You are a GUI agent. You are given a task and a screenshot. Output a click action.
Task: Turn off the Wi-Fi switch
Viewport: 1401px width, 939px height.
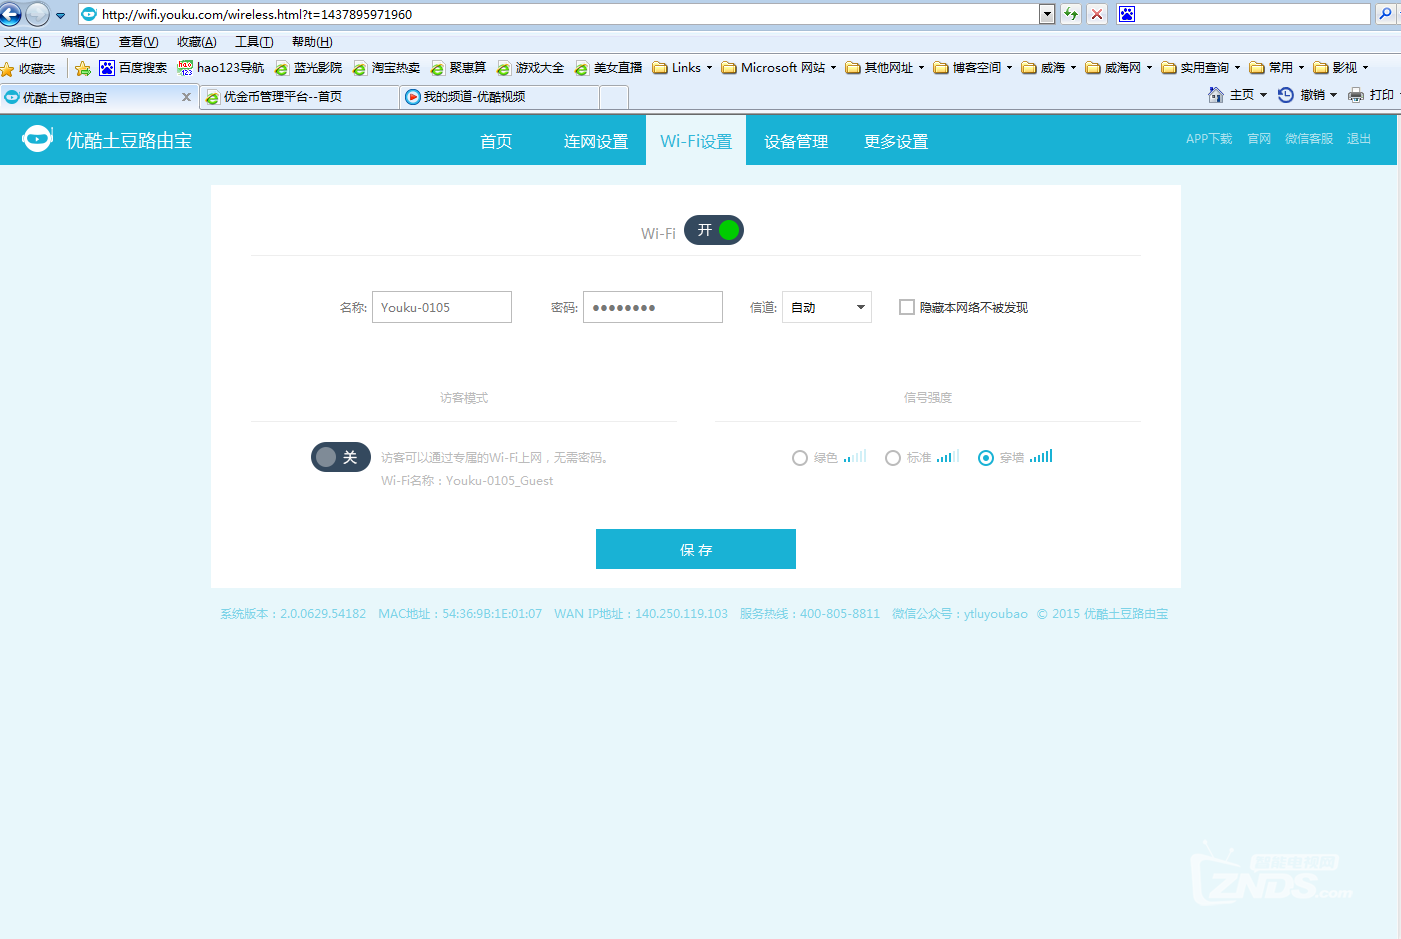pos(714,230)
